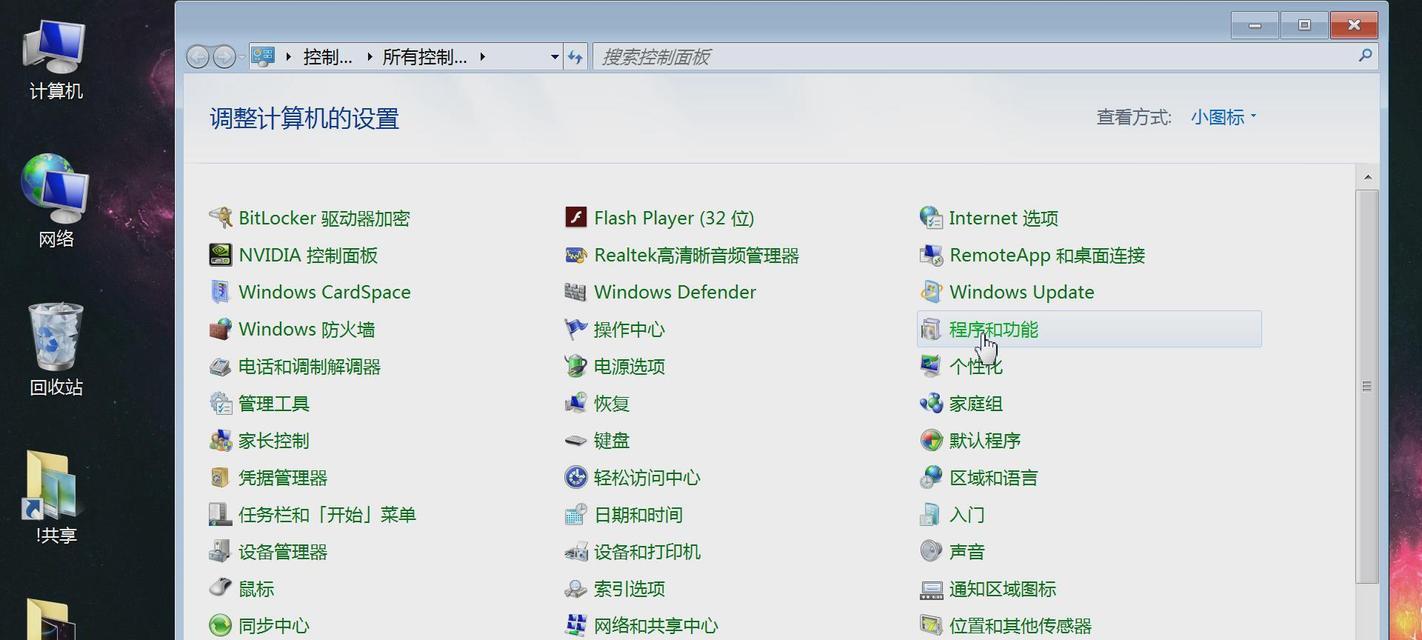Screen dimensions: 1422x640
Task: Open the 恢复 icon
Action: coord(575,403)
